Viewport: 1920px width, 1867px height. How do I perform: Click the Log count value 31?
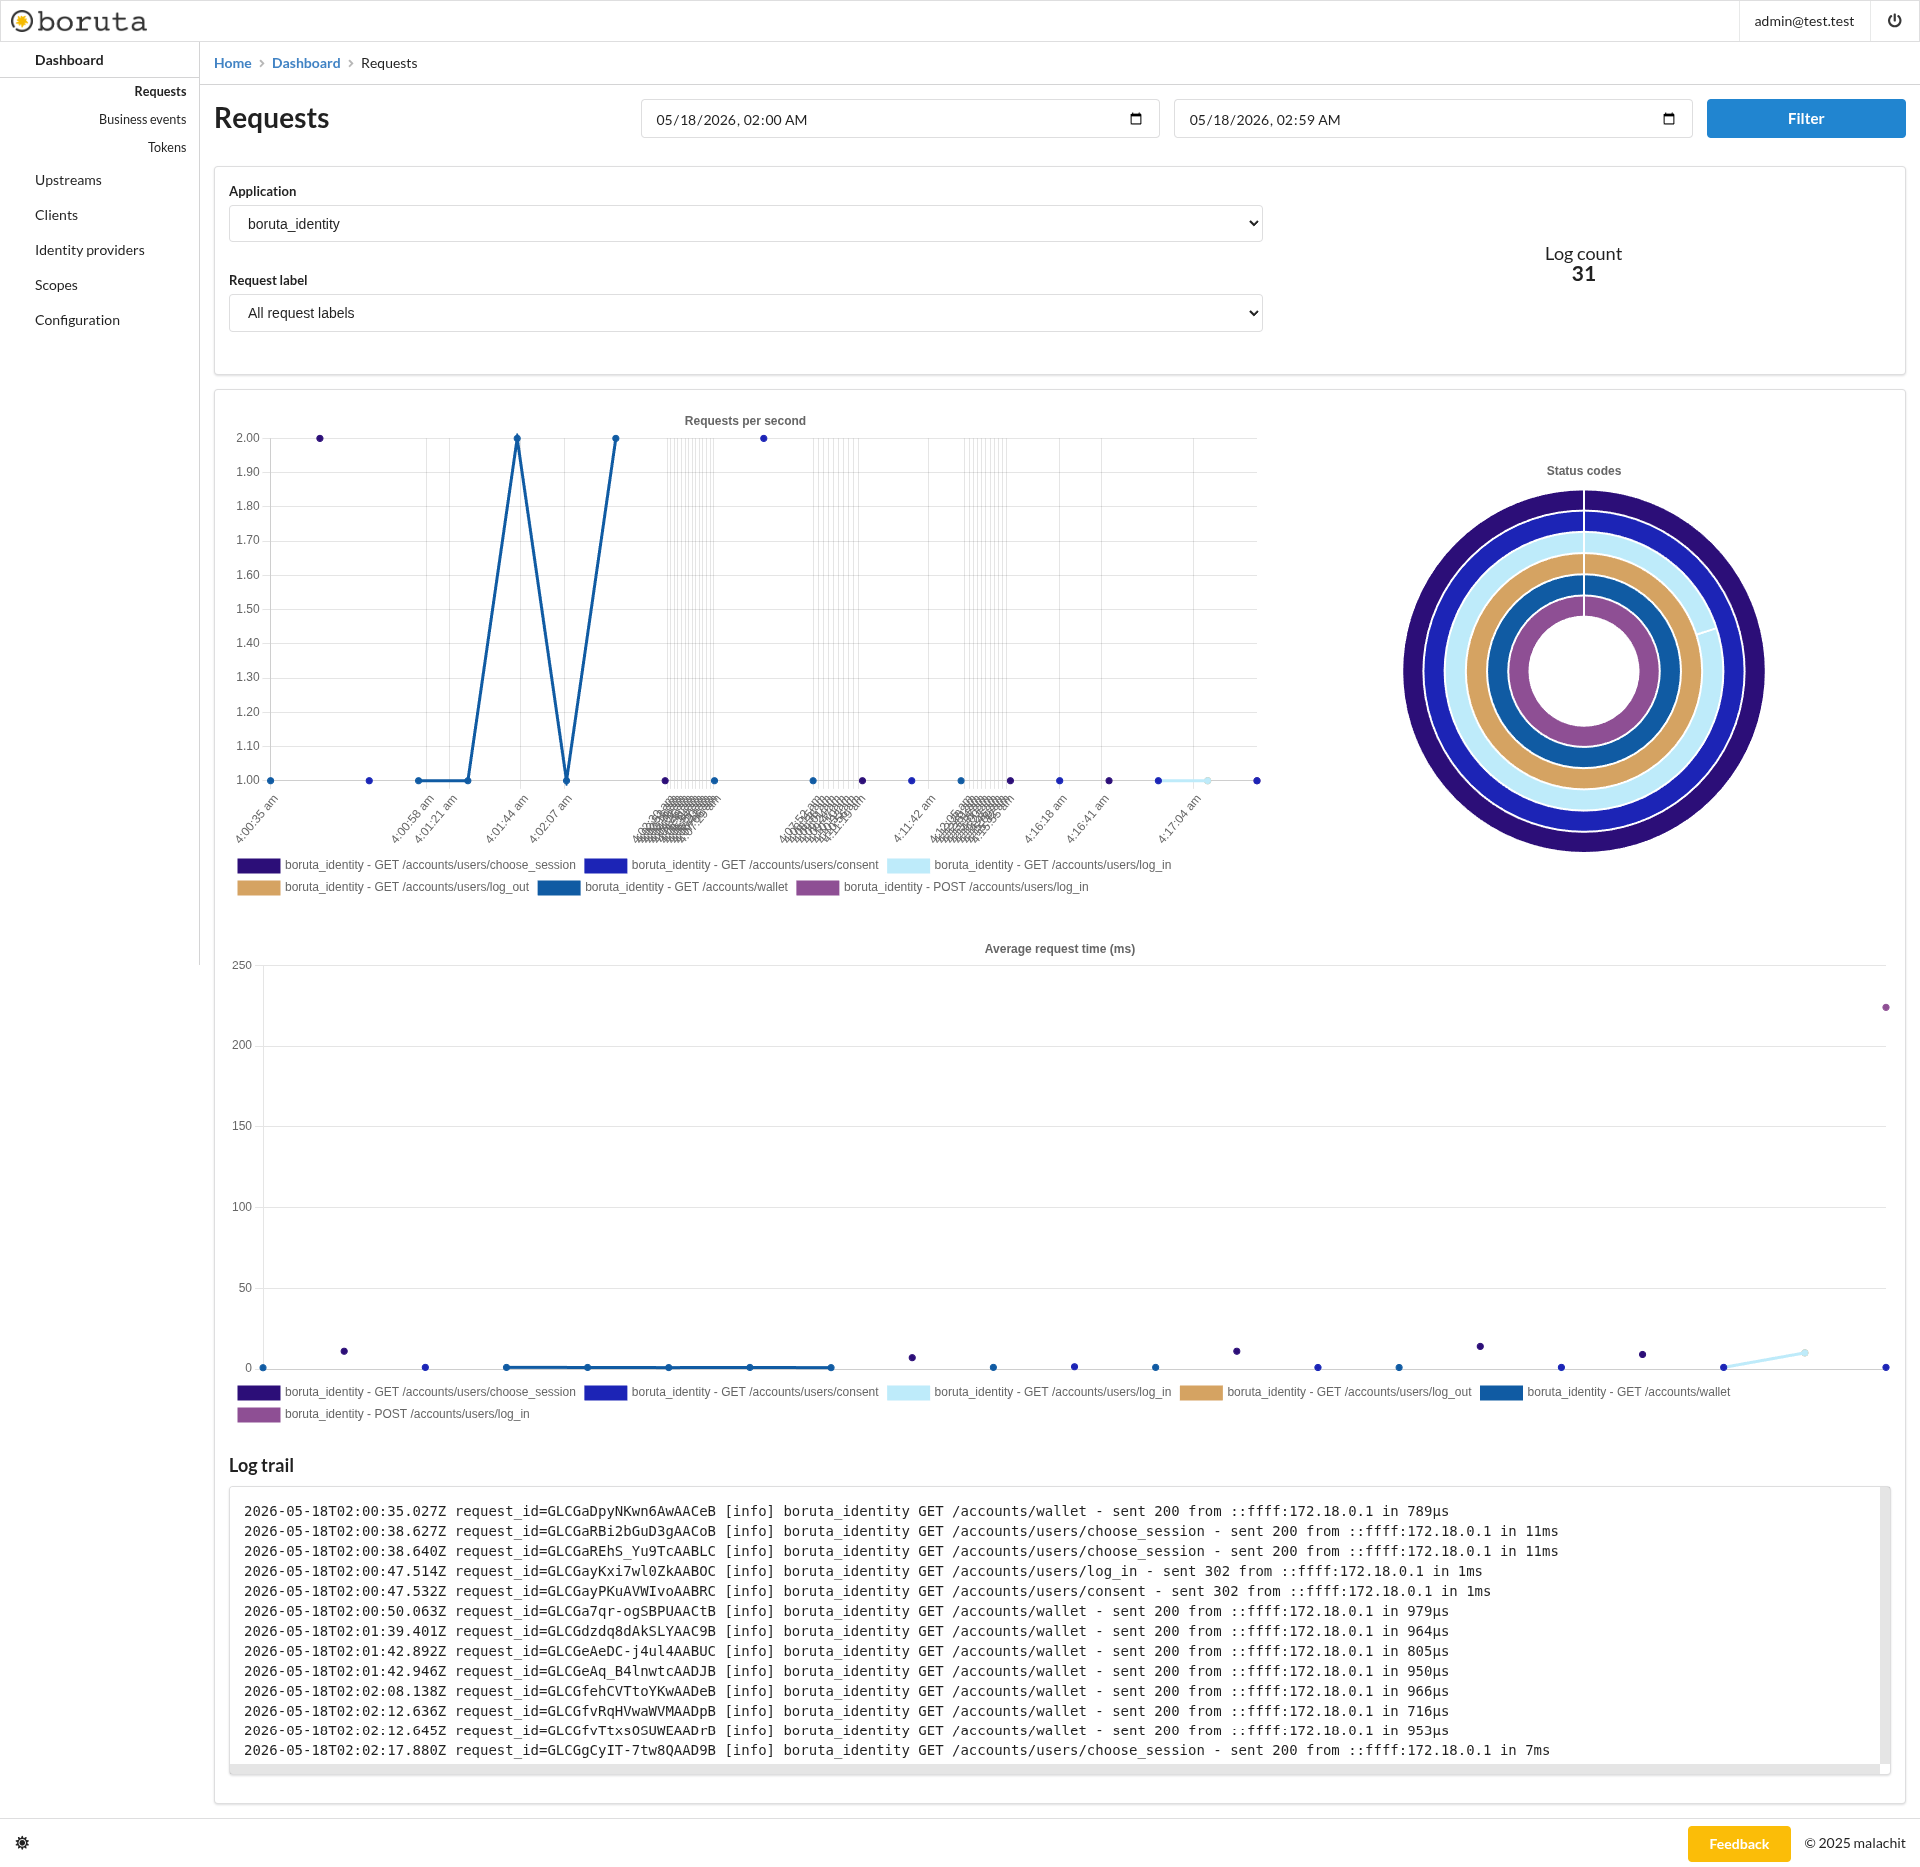click(x=1583, y=274)
